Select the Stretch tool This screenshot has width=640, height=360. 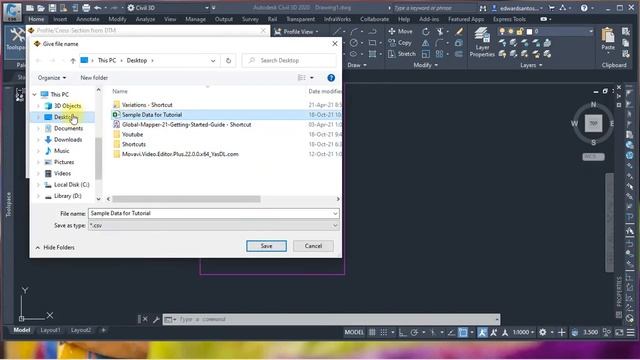(402, 54)
